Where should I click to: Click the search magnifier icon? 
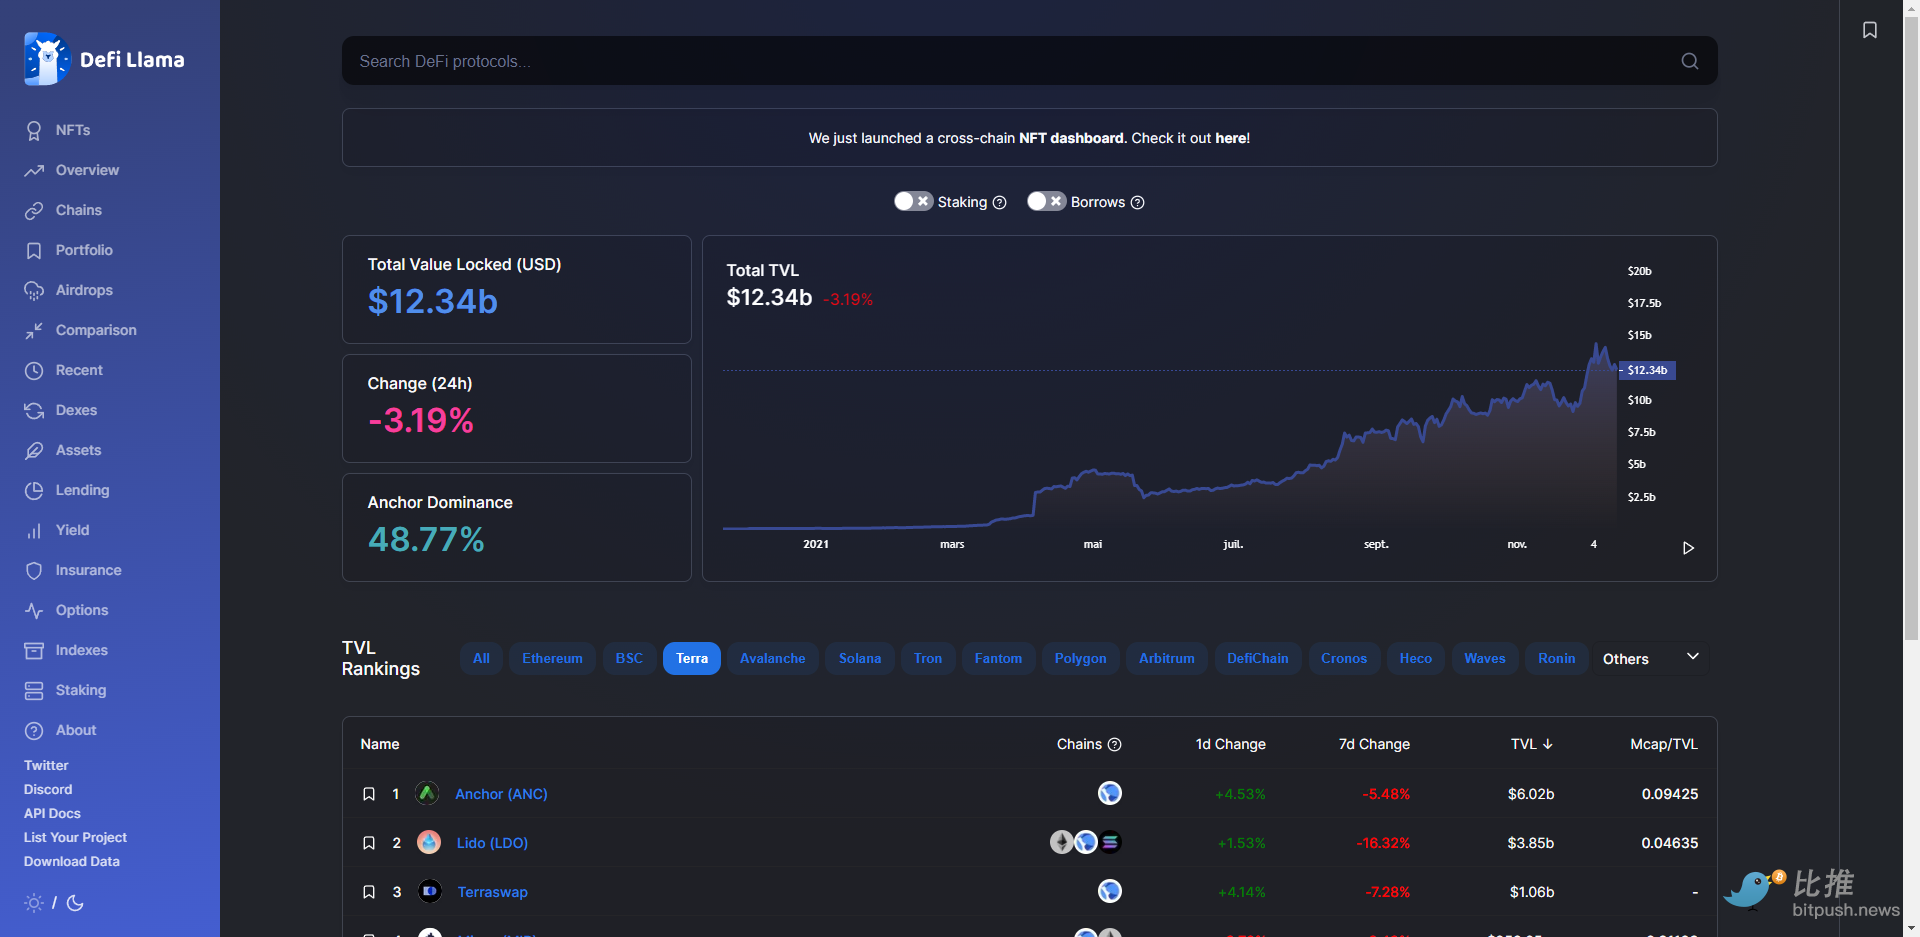click(1690, 61)
